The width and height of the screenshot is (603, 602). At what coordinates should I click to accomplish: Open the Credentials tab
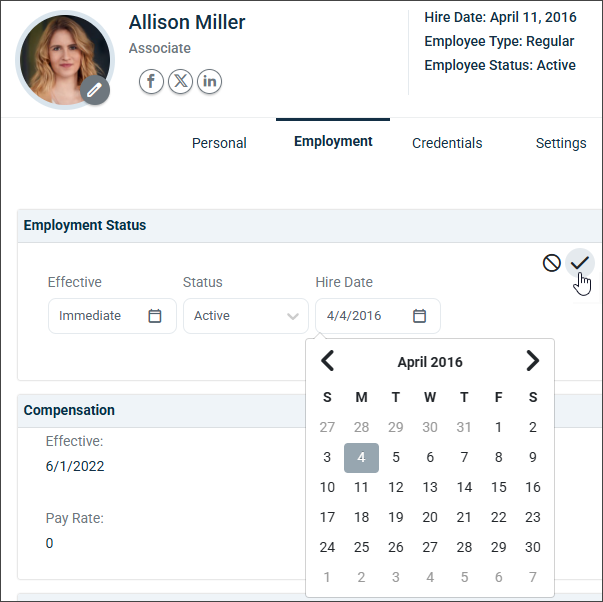click(x=447, y=143)
